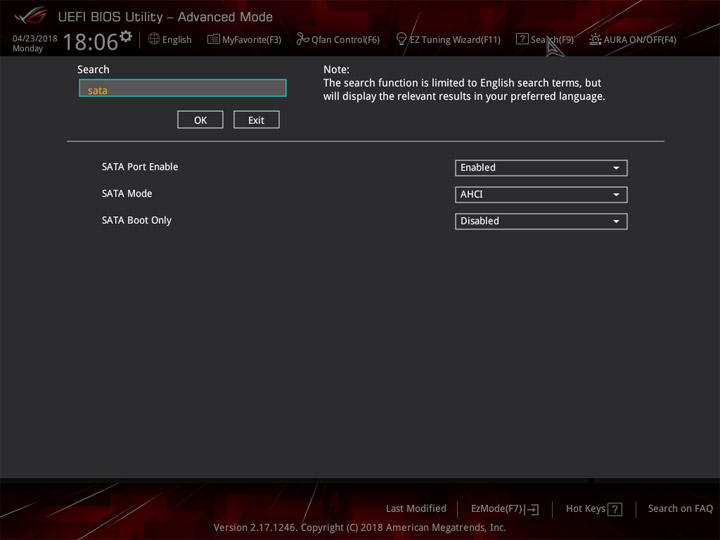Click the BIOS version copyright text
This screenshot has width=720, height=540.
coord(360,528)
